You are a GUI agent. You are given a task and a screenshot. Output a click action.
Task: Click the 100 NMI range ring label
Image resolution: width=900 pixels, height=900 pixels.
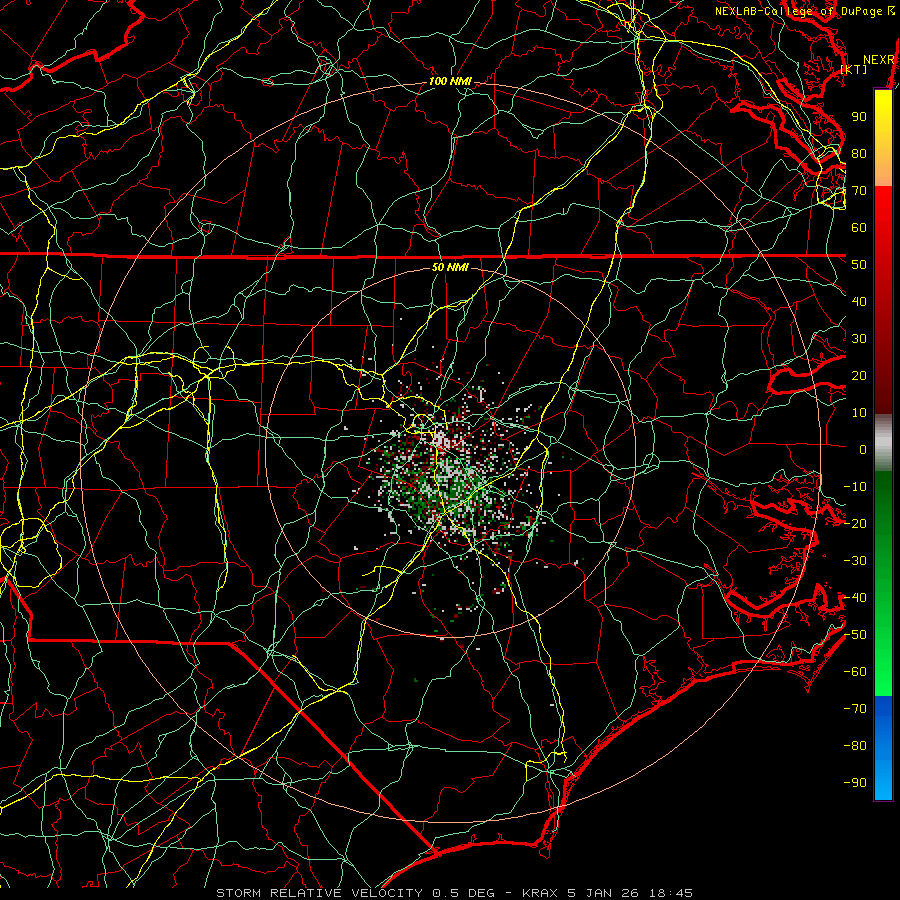[450, 82]
